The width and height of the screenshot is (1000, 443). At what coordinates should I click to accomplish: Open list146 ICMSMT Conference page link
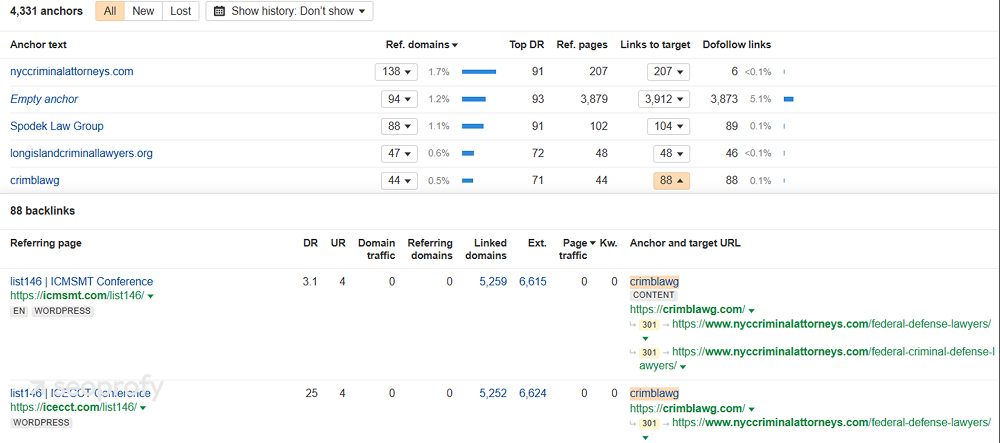[82, 281]
